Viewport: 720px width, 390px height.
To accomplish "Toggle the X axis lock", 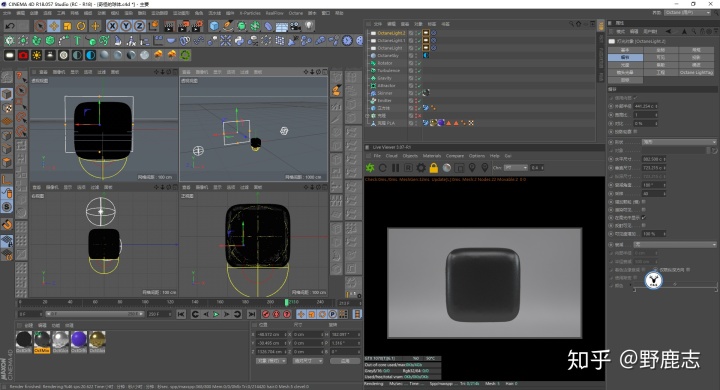I will tap(112, 26).
